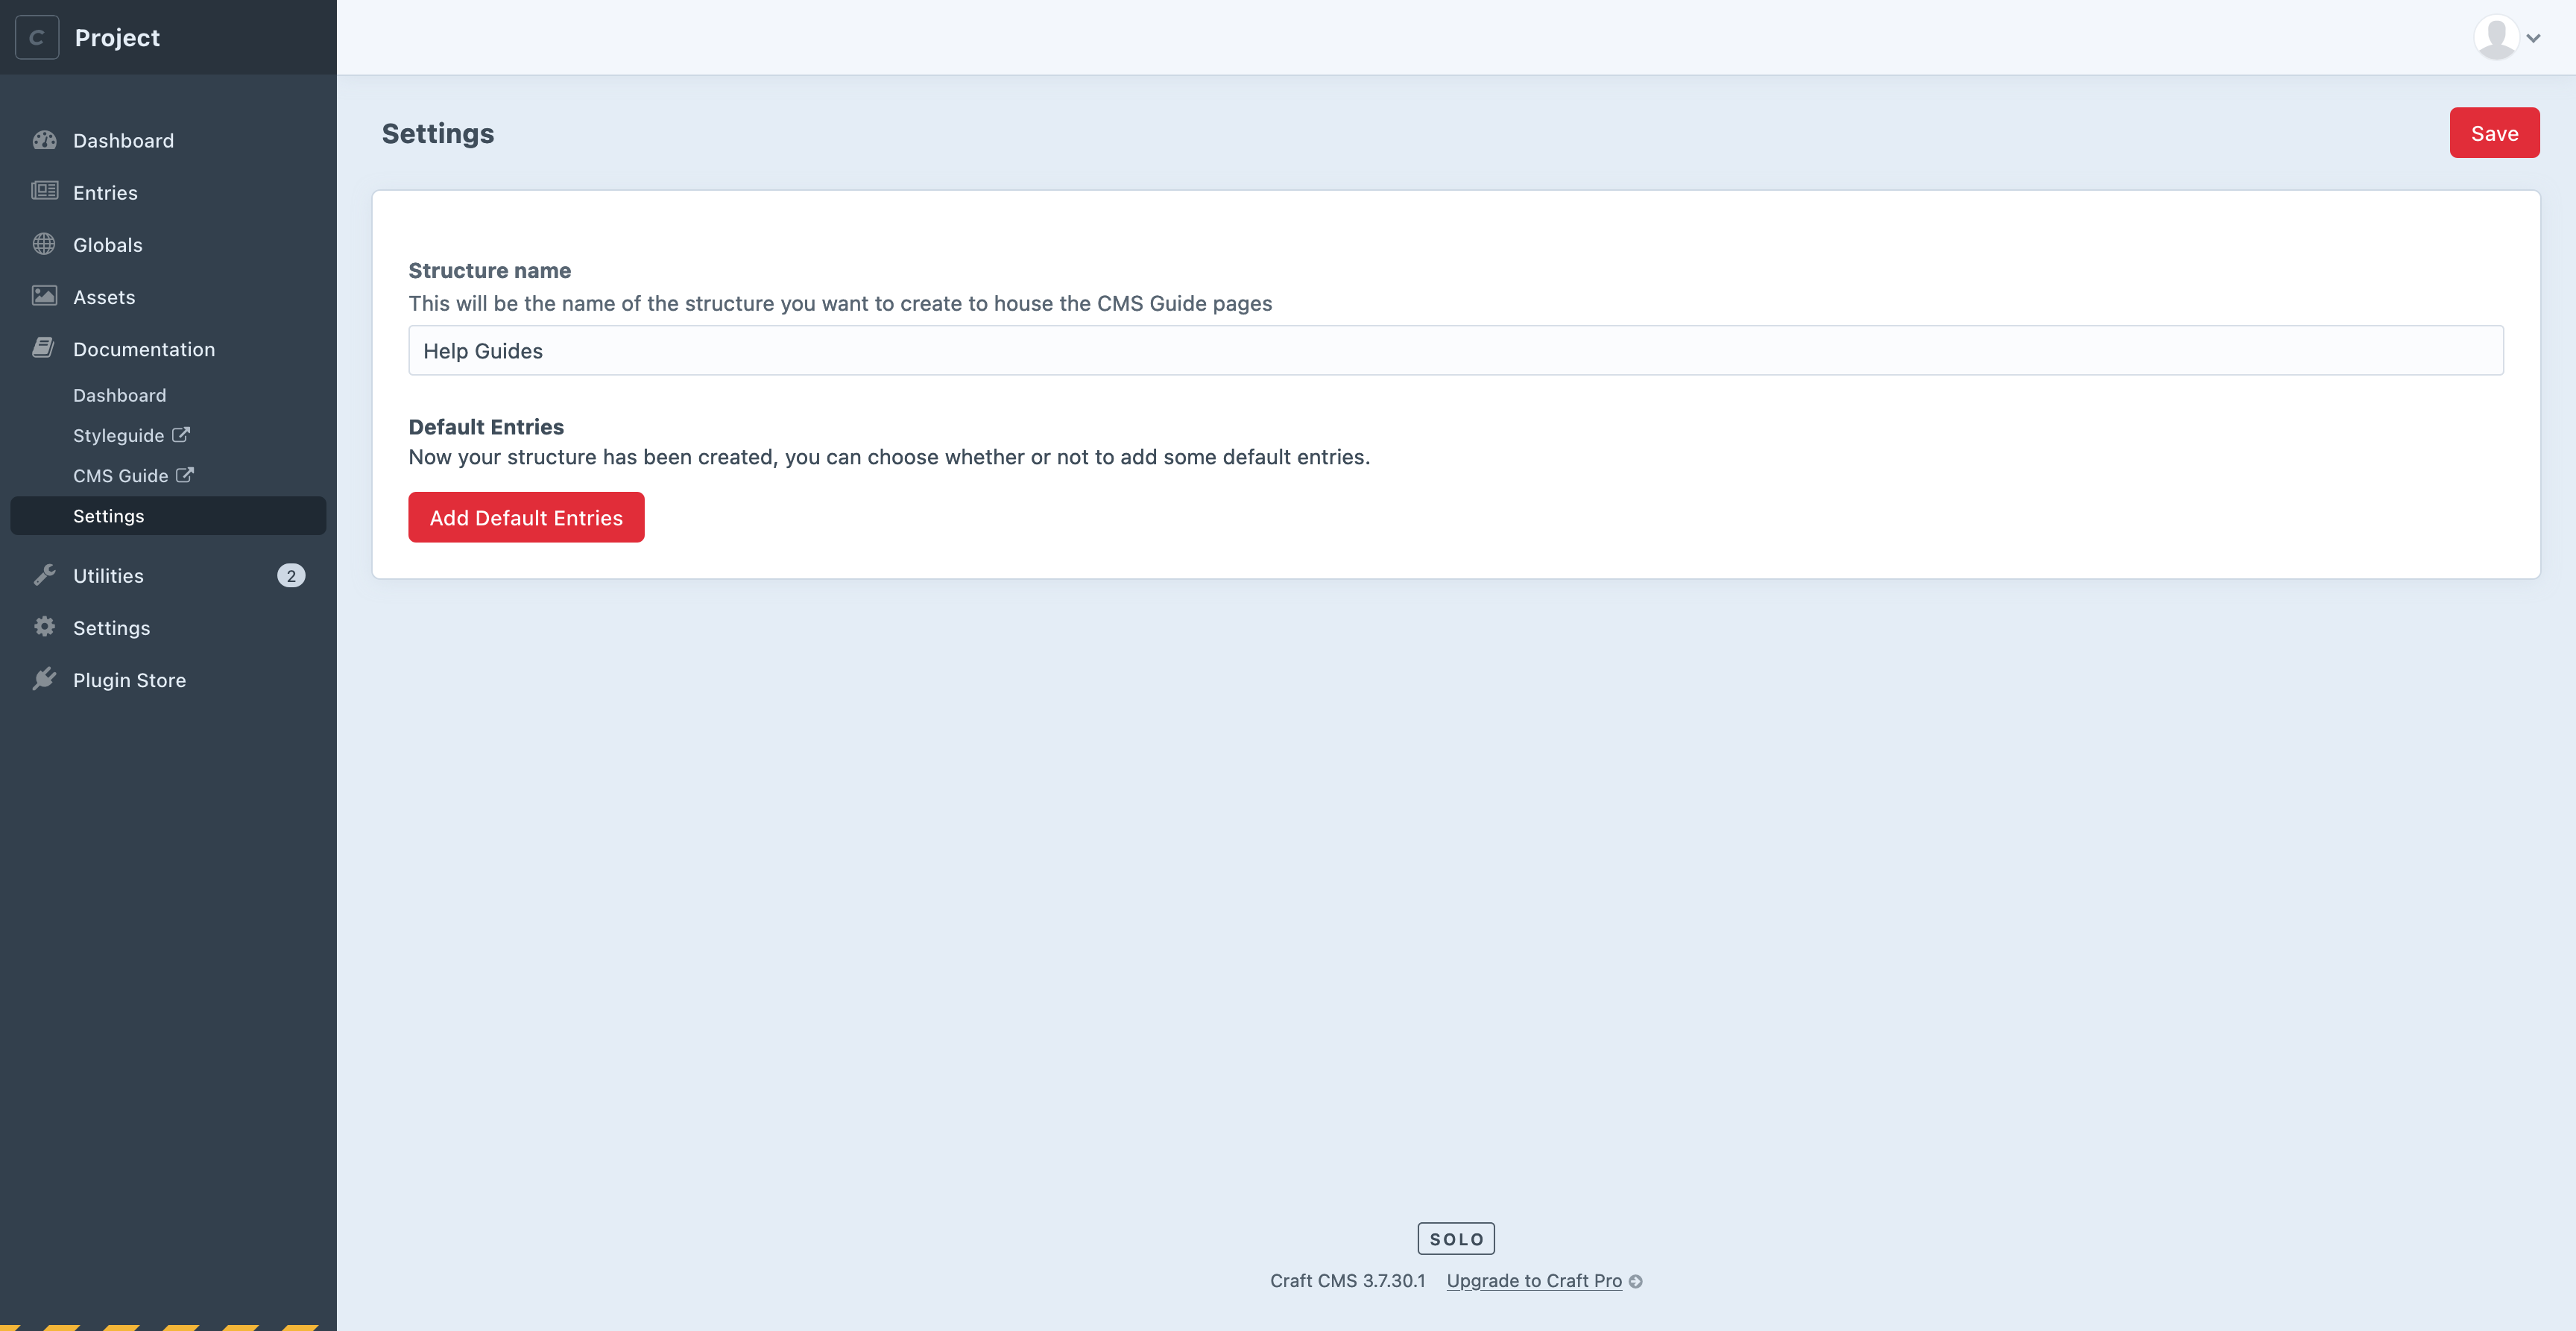
Task: Click the Plugin Store icon in sidebar
Action: tap(44, 679)
